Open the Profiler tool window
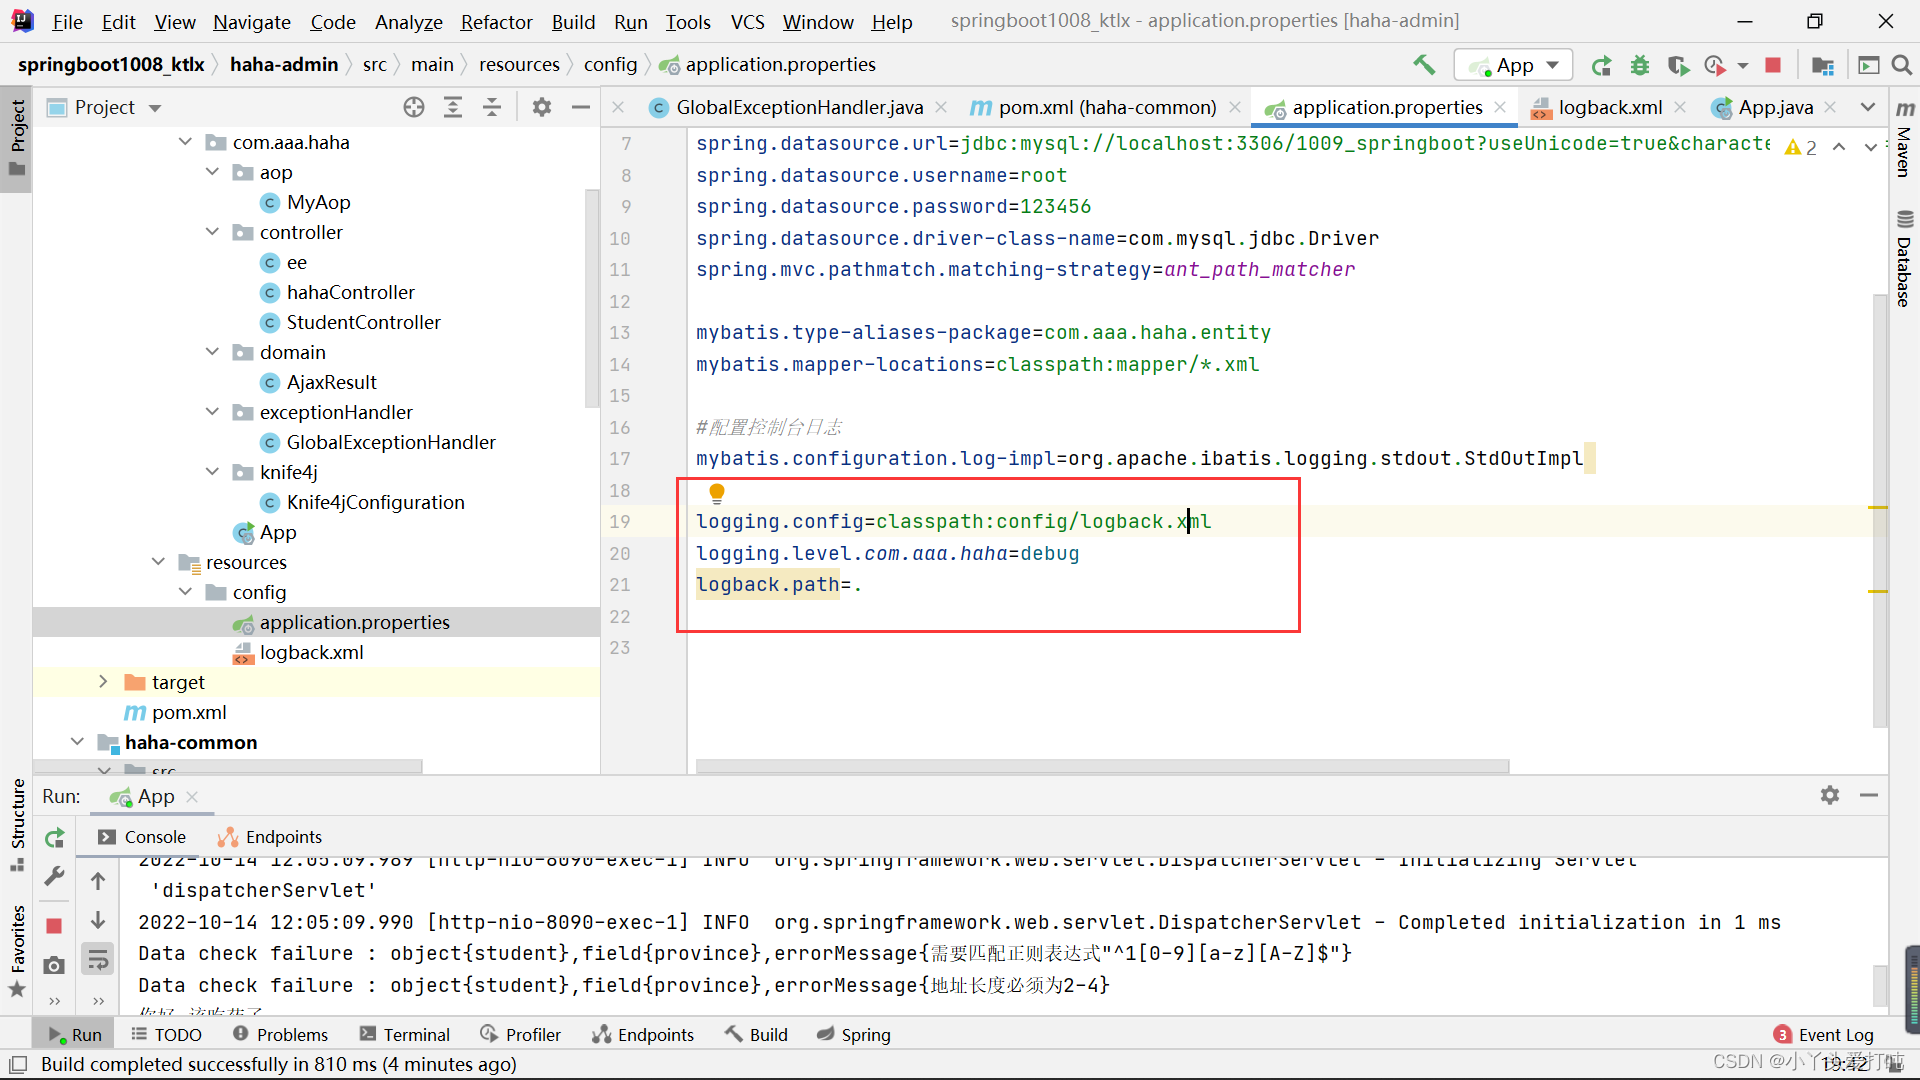The height and width of the screenshot is (1080, 1920). [520, 1035]
